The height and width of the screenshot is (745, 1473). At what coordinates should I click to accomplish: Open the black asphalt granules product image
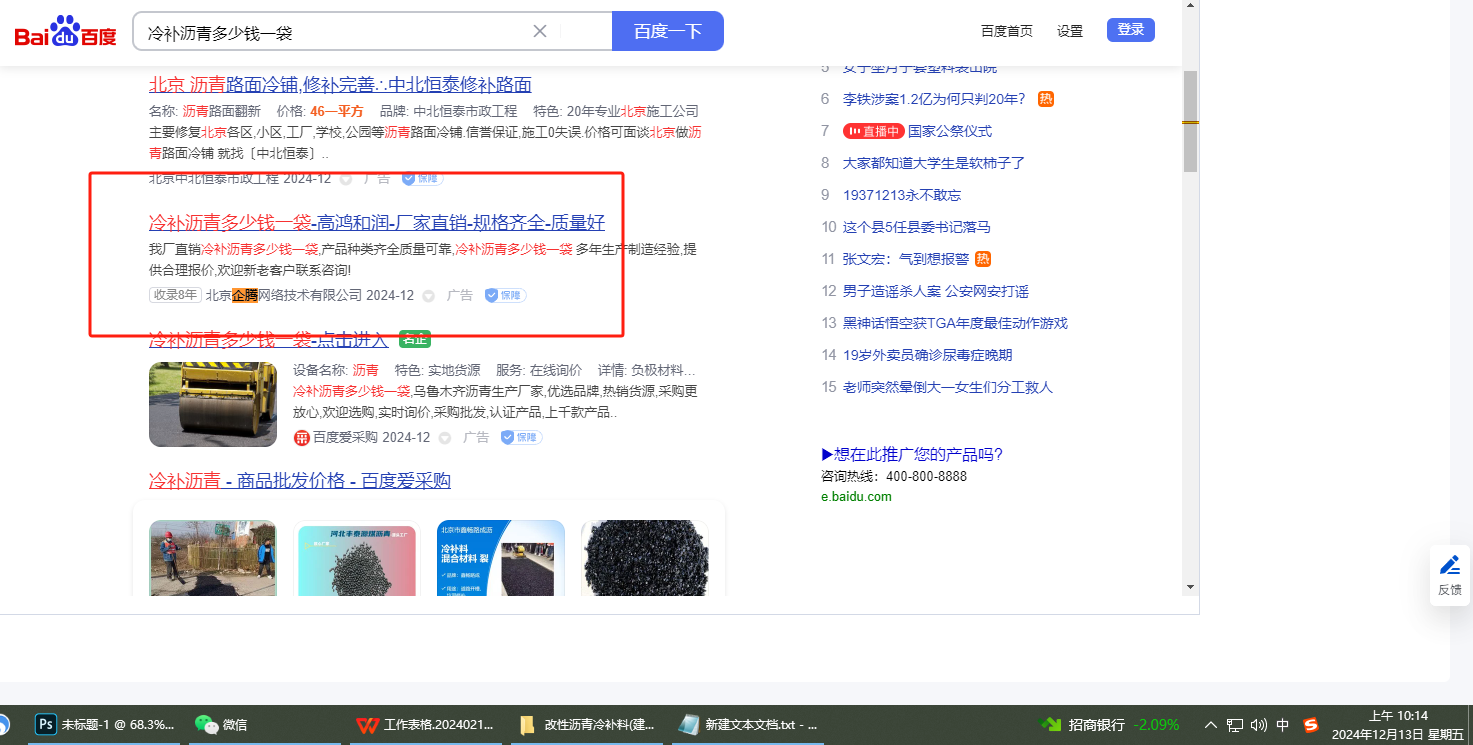[645, 558]
